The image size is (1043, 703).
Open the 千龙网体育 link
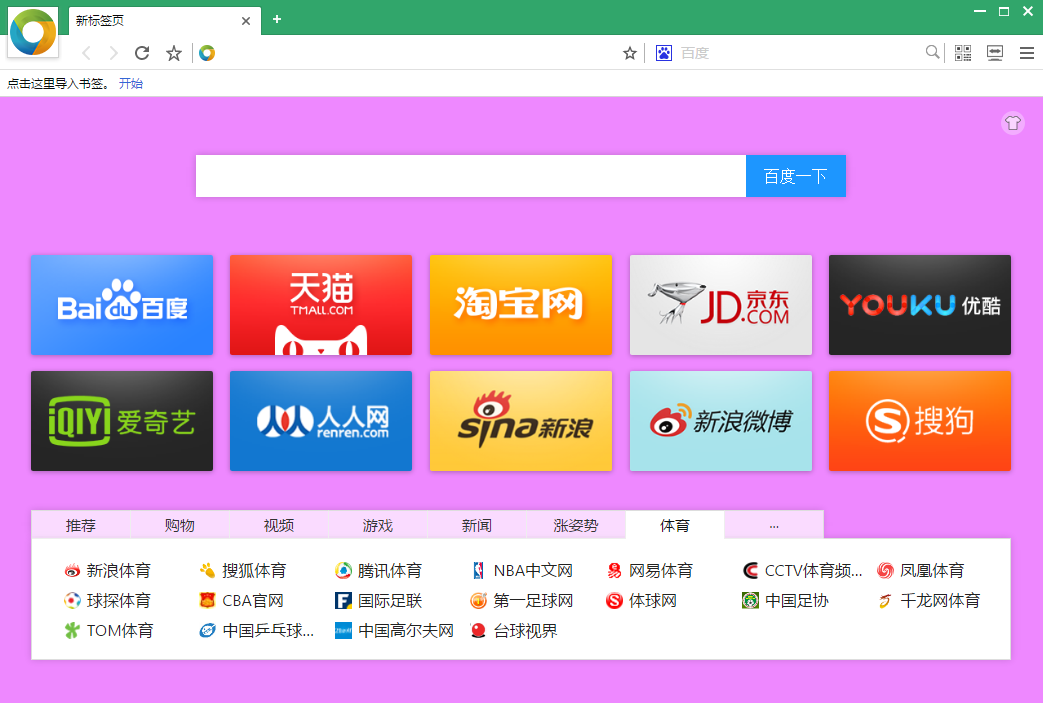click(929, 601)
